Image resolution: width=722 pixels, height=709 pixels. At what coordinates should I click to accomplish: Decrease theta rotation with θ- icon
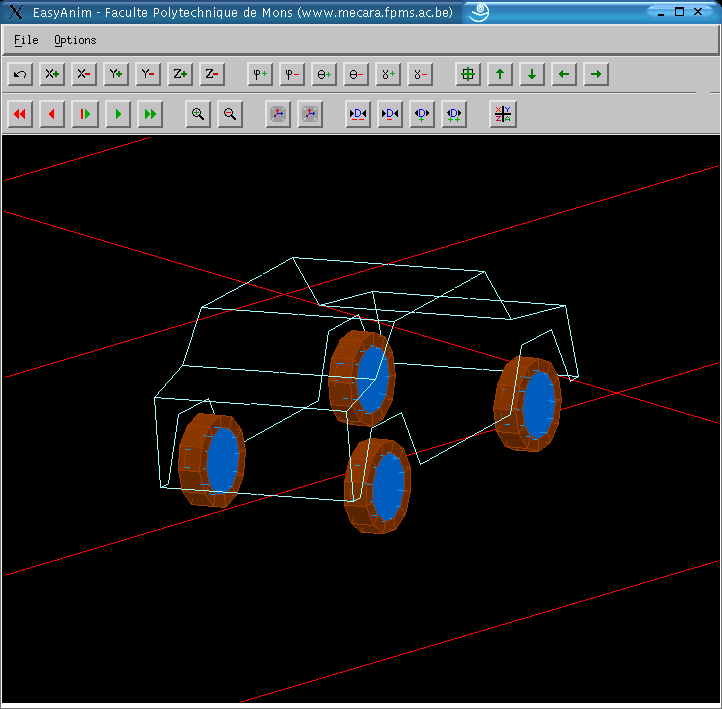click(x=356, y=74)
